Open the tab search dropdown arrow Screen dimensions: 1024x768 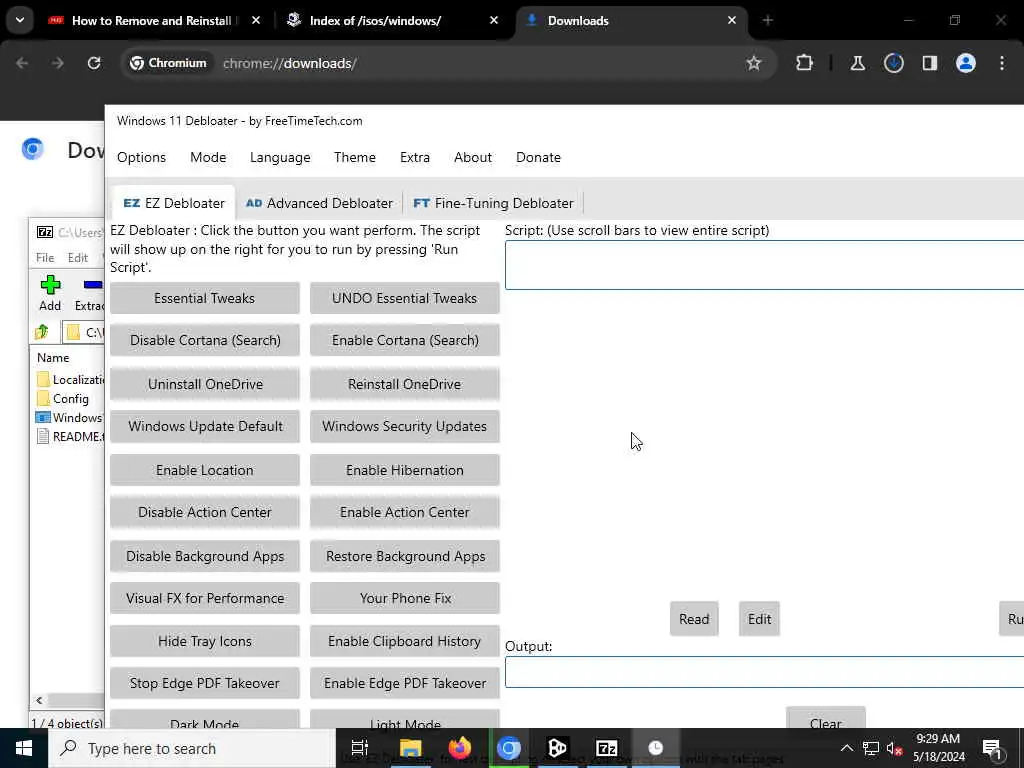point(20,20)
